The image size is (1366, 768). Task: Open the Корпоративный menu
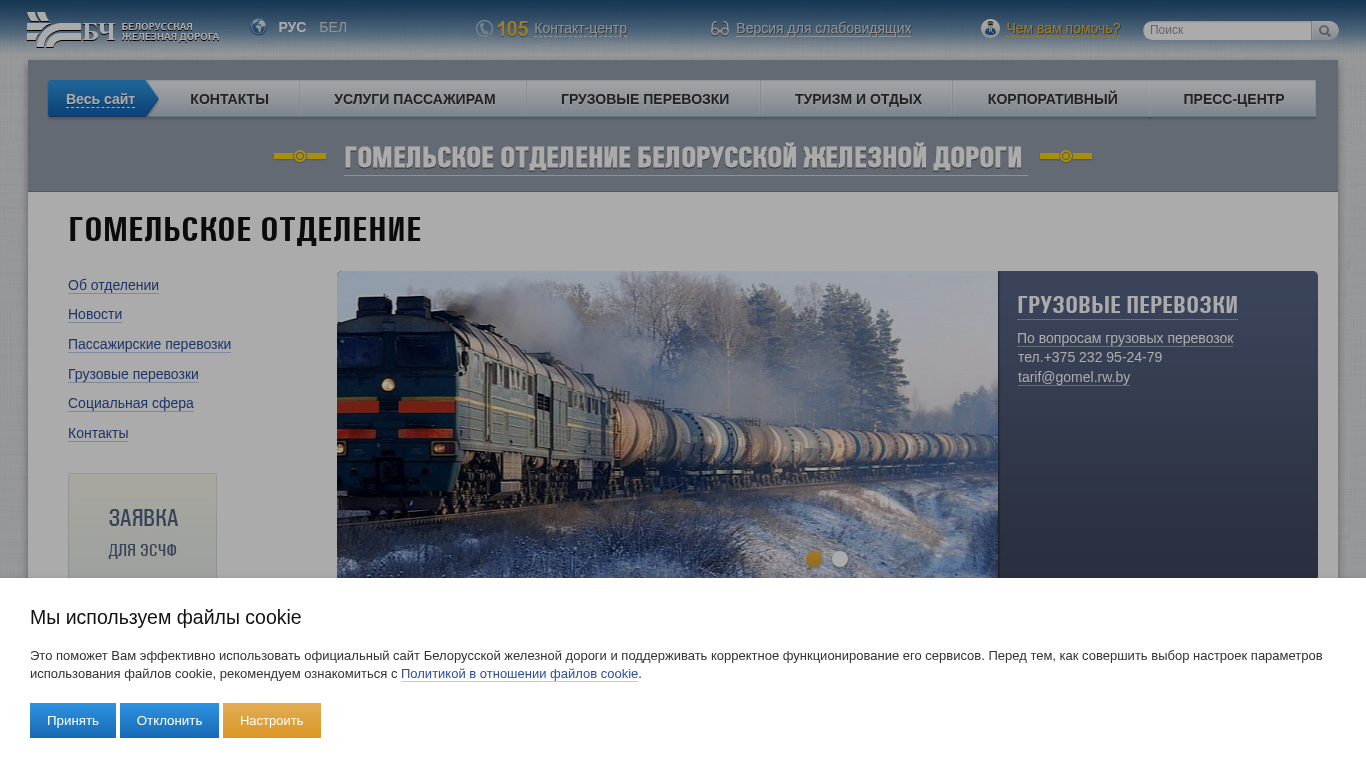point(1052,99)
